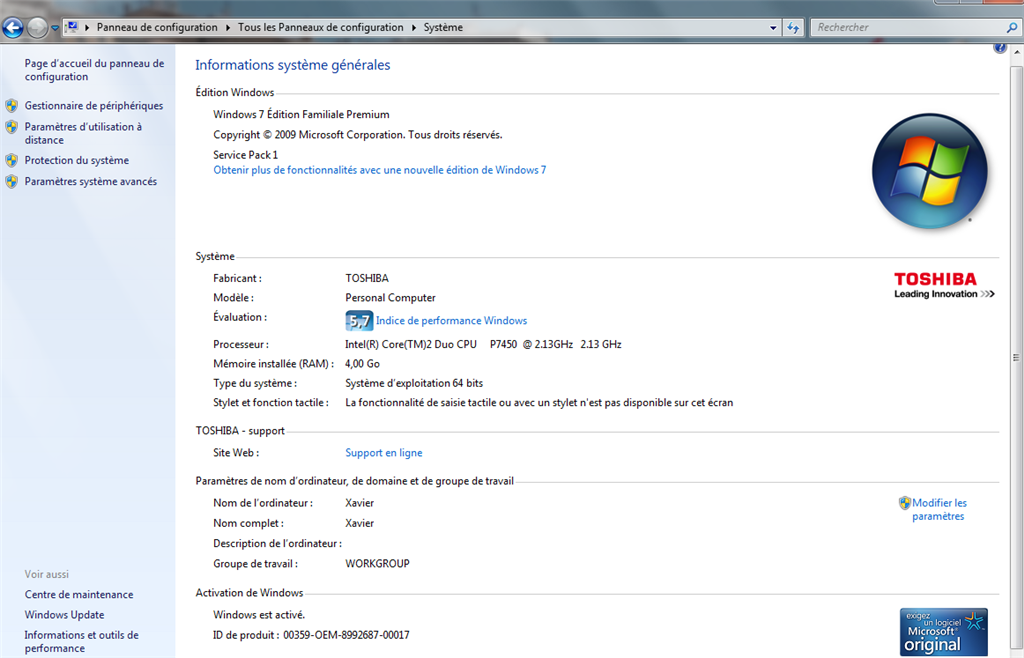Click the Control Panel icon in address bar

pyautogui.click(x=72, y=27)
